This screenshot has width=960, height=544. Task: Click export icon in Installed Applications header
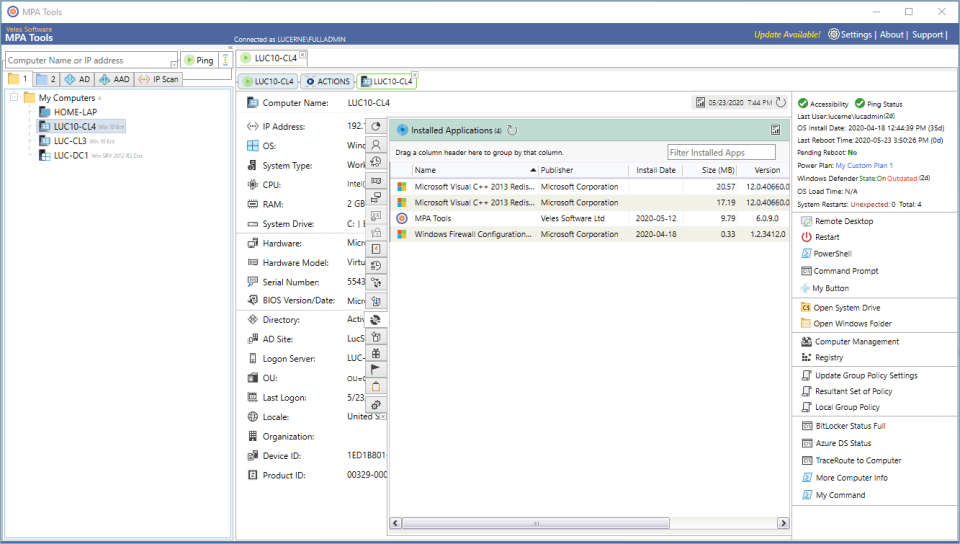[x=775, y=130]
